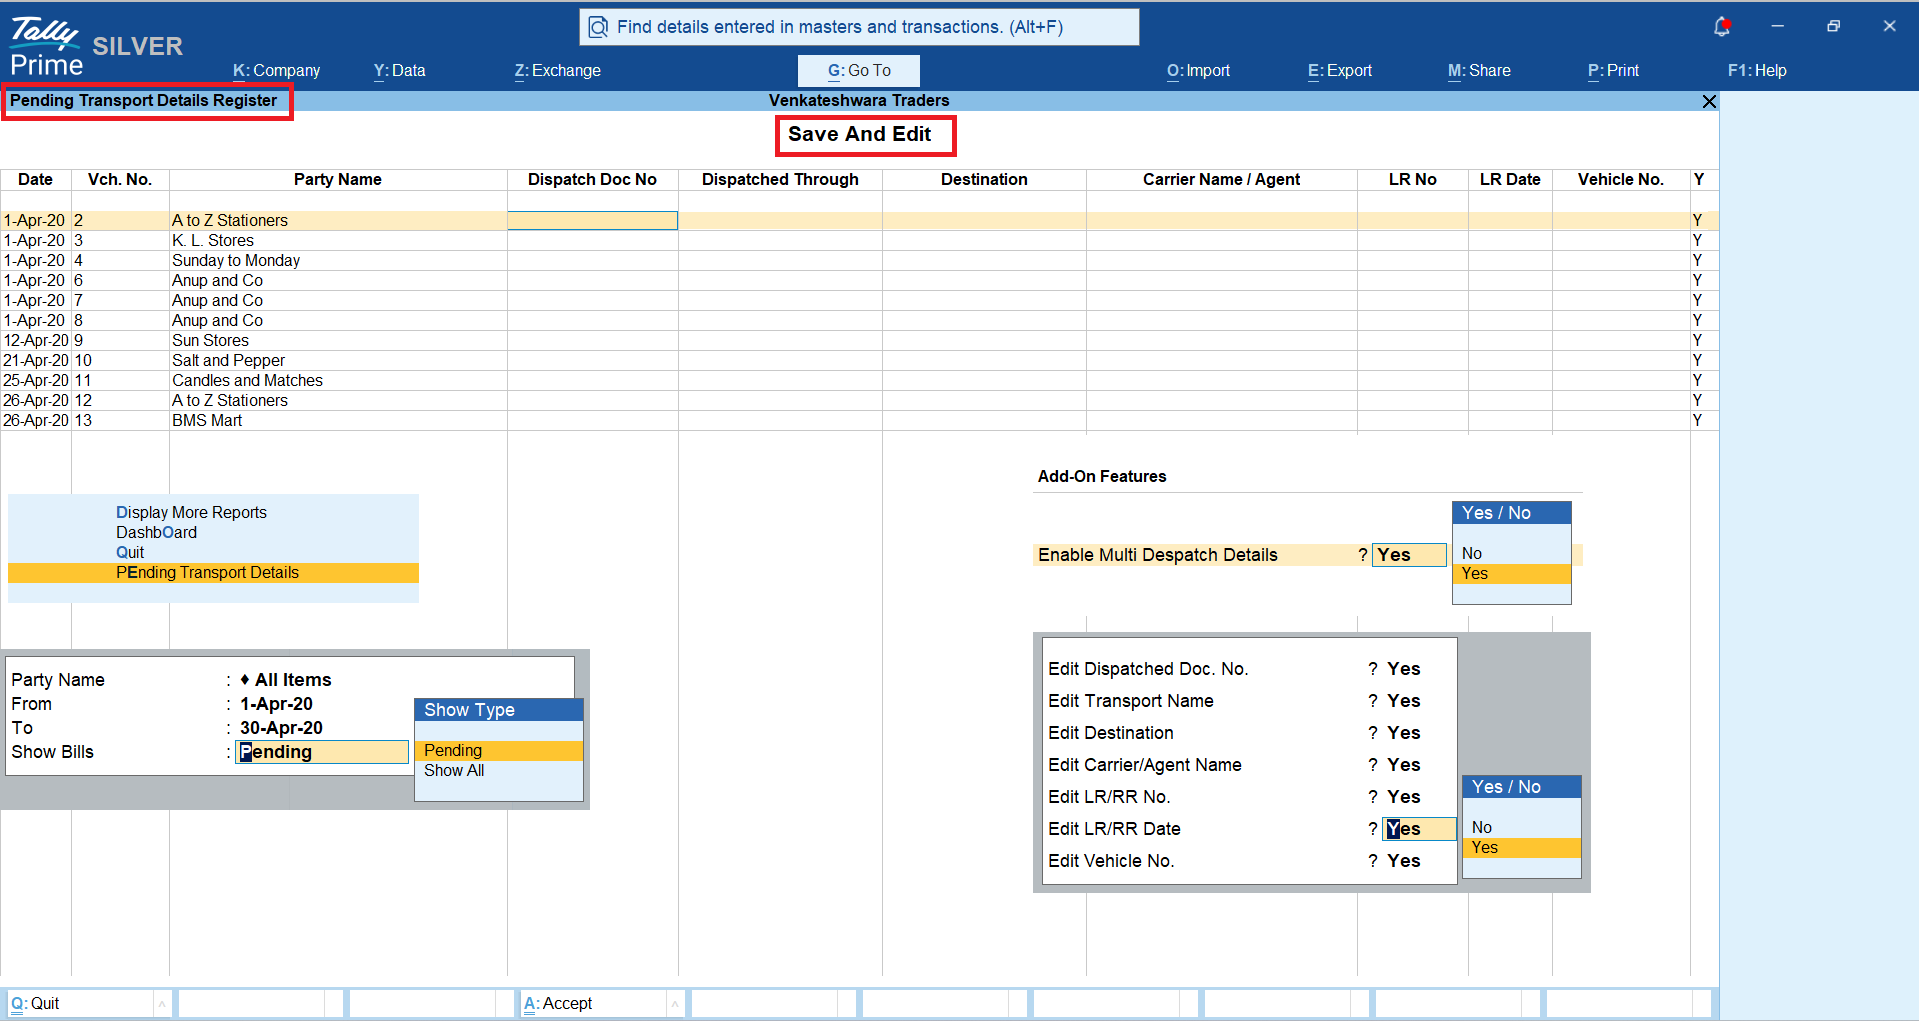The width and height of the screenshot is (1919, 1021).
Task: Click the LR Date column header
Action: pos(1510,180)
